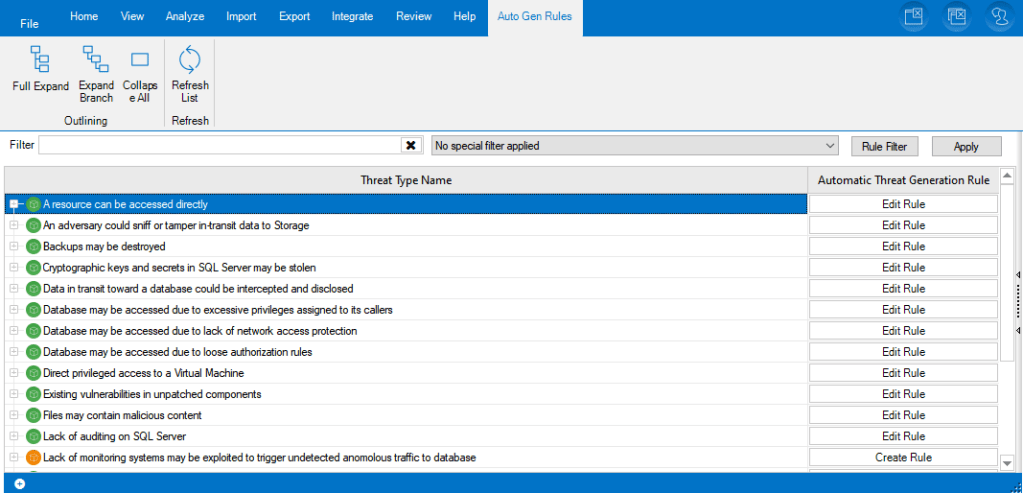1023x493 pixels.
Task: Switch to the Review tab
Action: click(413, 17)
